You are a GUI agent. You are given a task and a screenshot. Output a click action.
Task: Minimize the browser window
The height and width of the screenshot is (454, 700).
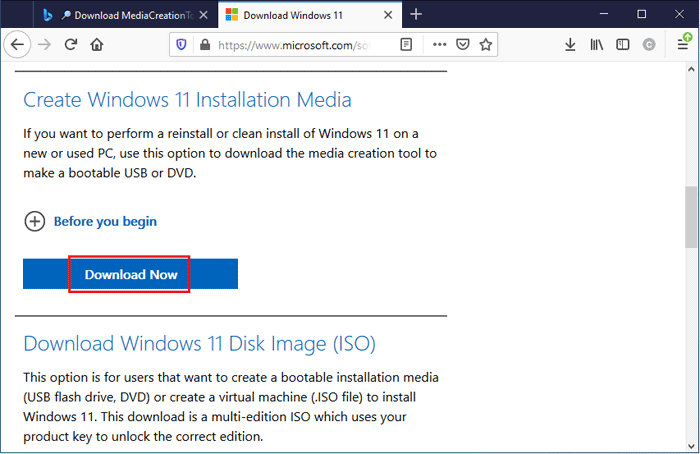[x=604, y=14]
